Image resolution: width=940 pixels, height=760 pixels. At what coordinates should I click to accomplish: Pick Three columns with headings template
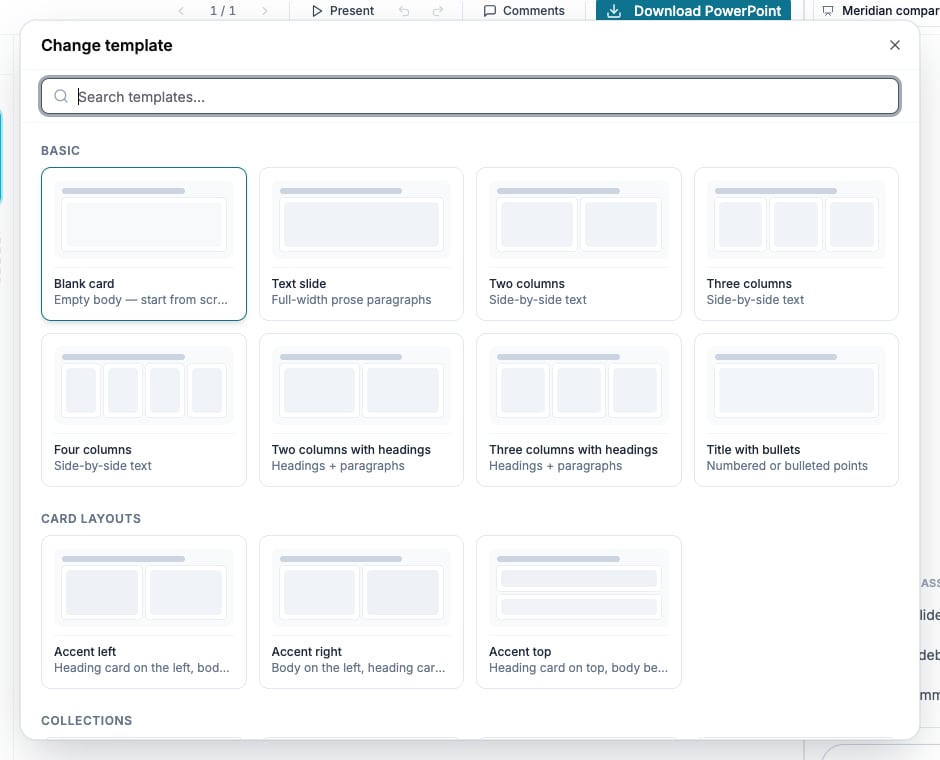pos(579,410)
